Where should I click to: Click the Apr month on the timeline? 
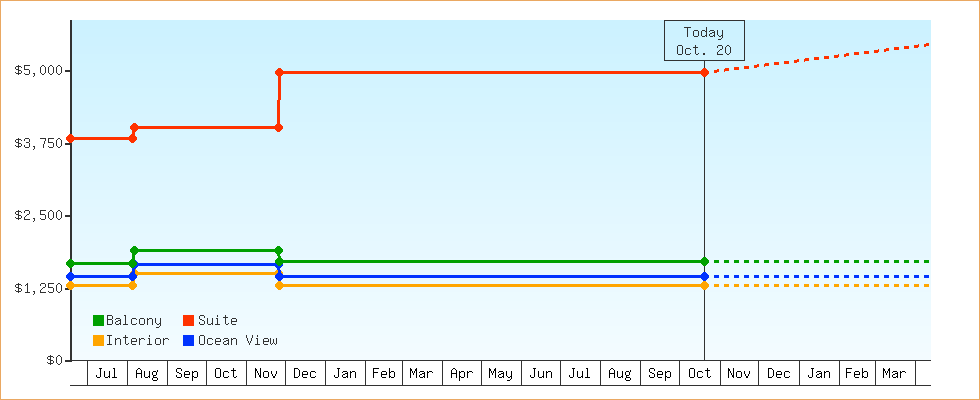[461, 374]
